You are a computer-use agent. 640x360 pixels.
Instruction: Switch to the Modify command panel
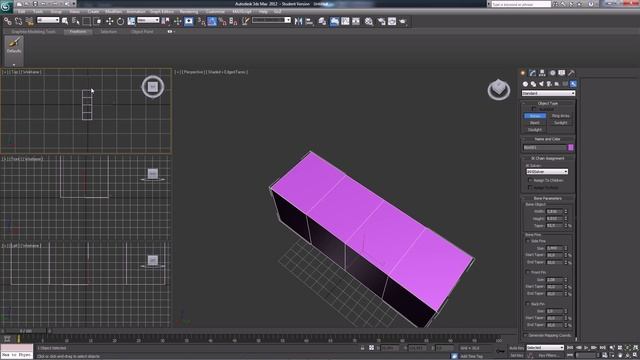click(532, 73)
